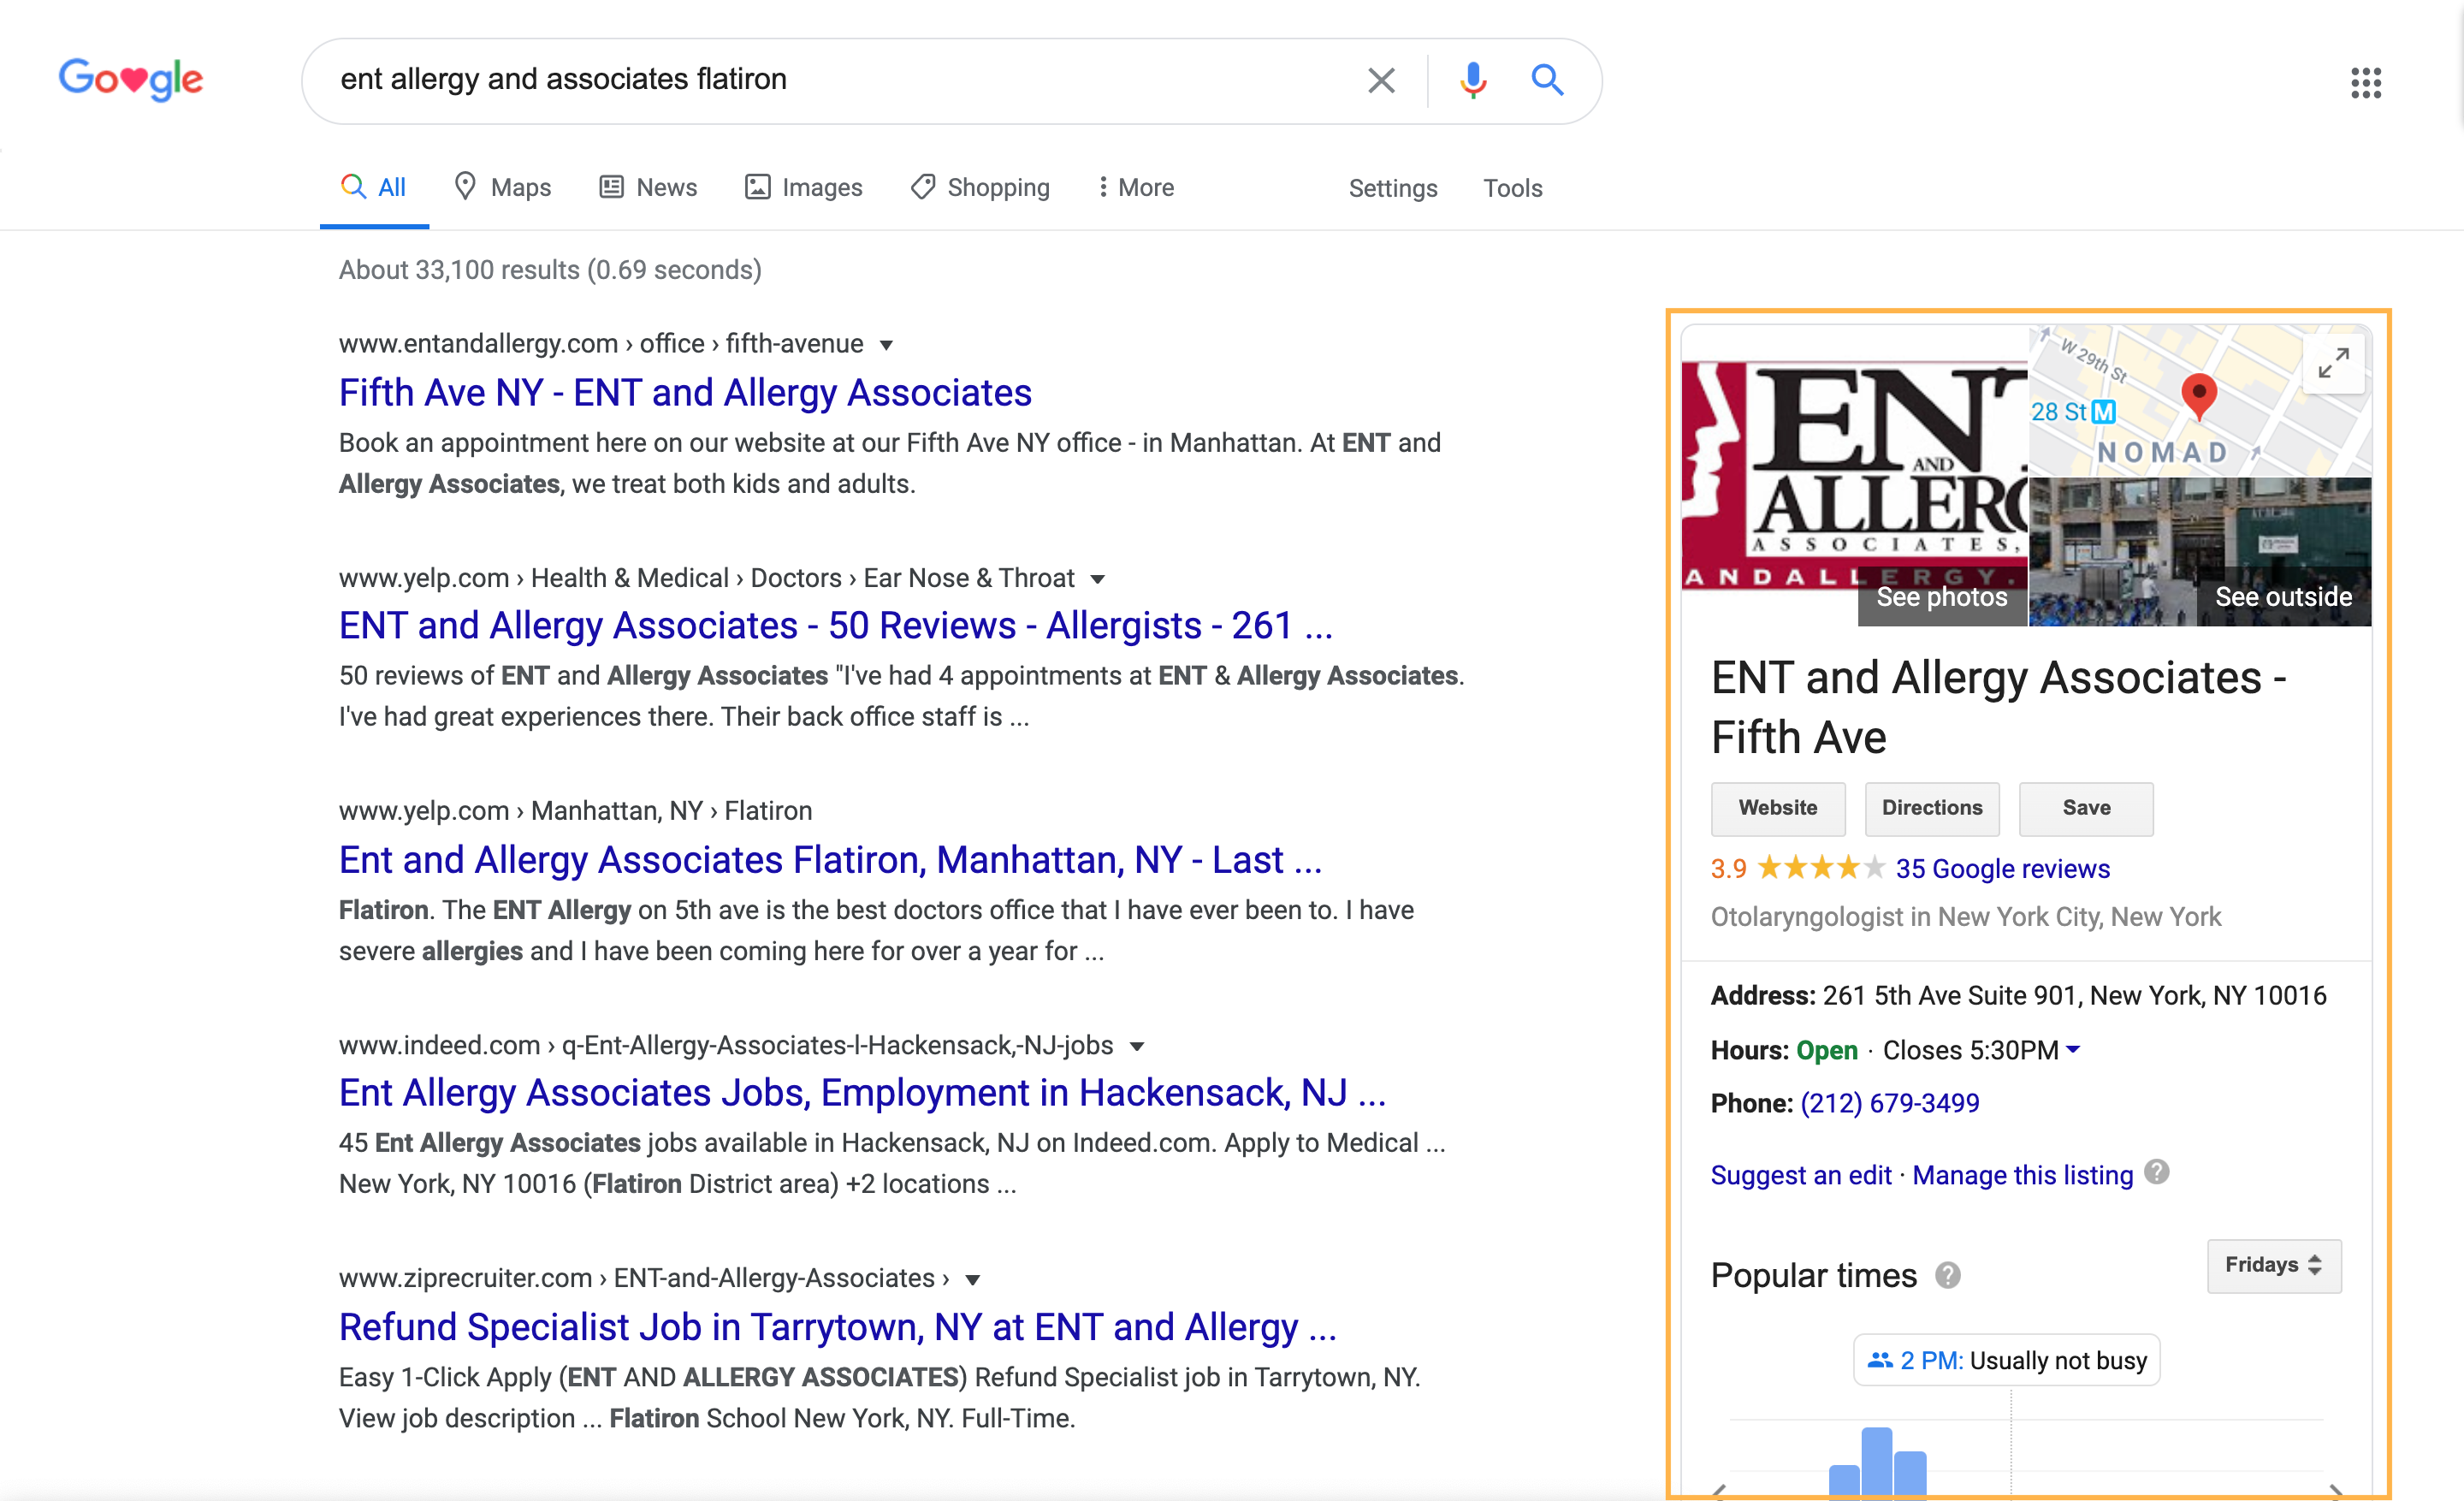Click the Website button

1778,808
